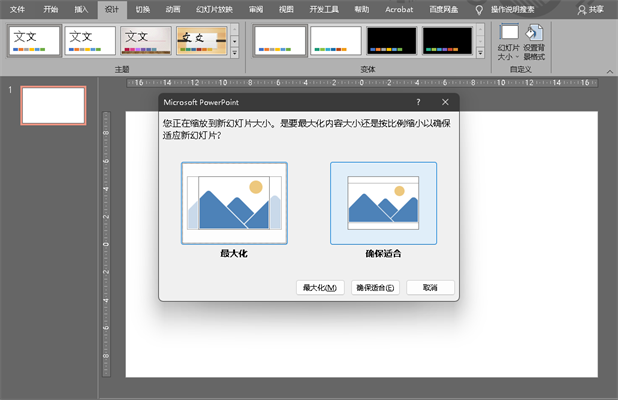
Task: Apply the first white Office theme
Action: click(33, 40)
